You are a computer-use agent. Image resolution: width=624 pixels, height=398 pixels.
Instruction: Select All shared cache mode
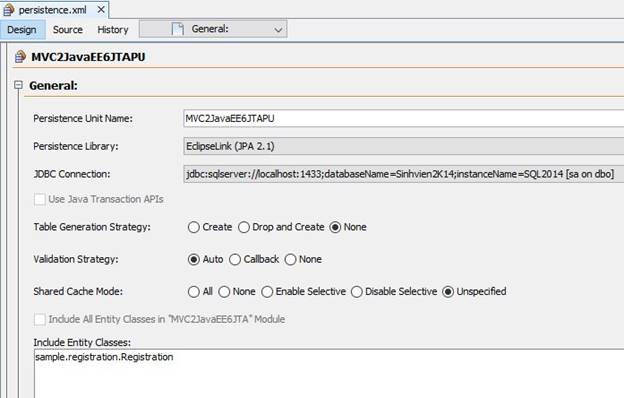(x=193, y=292)
